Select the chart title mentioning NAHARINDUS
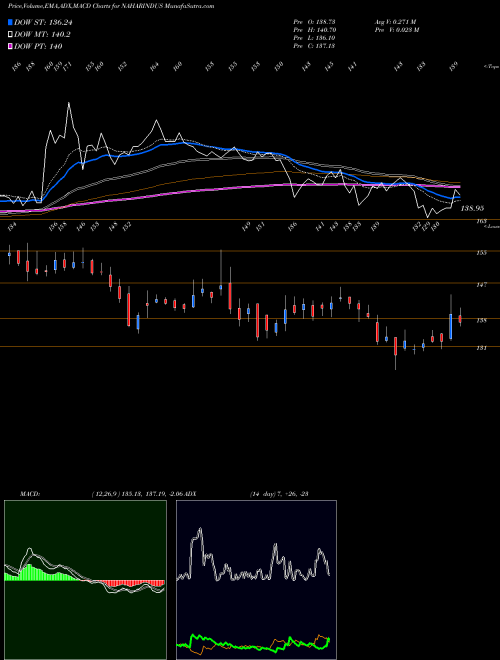The height and width of the screenshot is (660, 500). [111, 6]
